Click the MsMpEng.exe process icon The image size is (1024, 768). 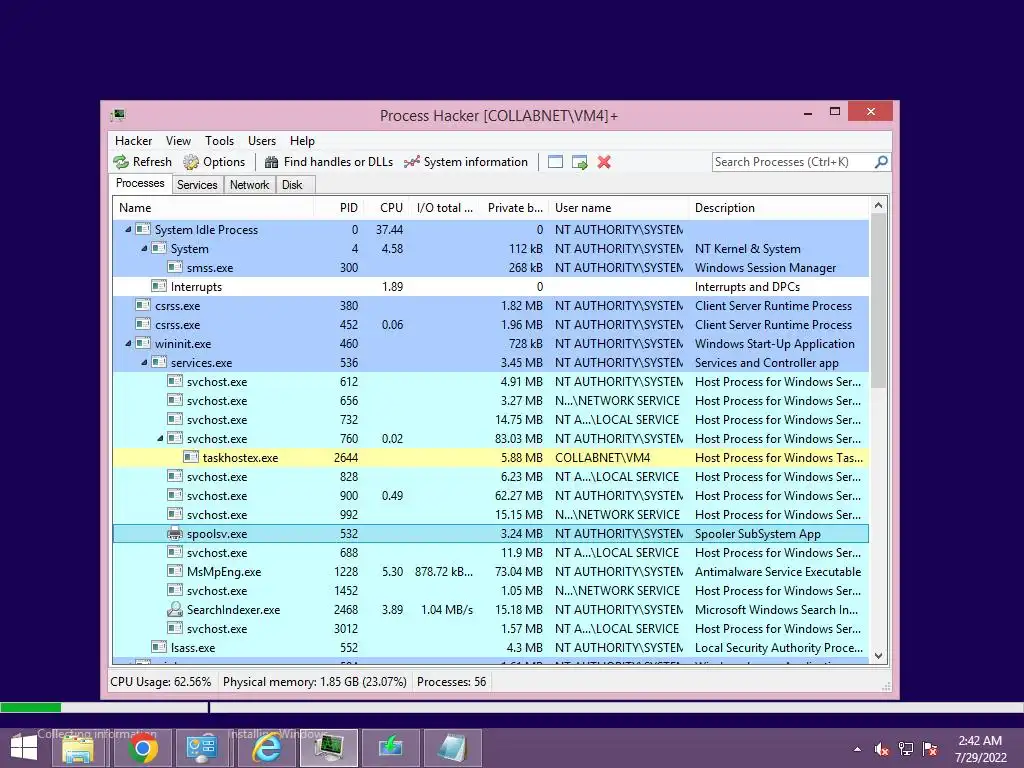pos(175,571)
